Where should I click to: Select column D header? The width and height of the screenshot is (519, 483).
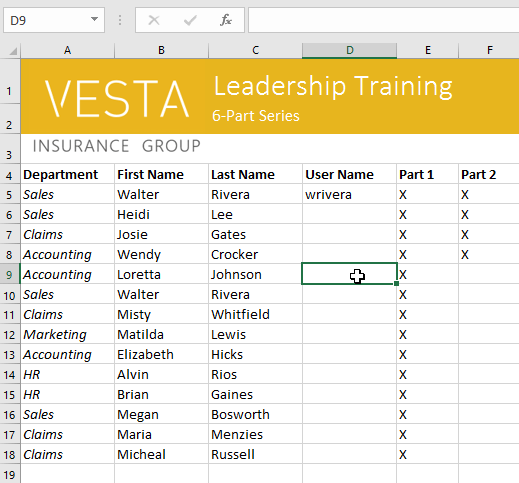pos(349,50)
